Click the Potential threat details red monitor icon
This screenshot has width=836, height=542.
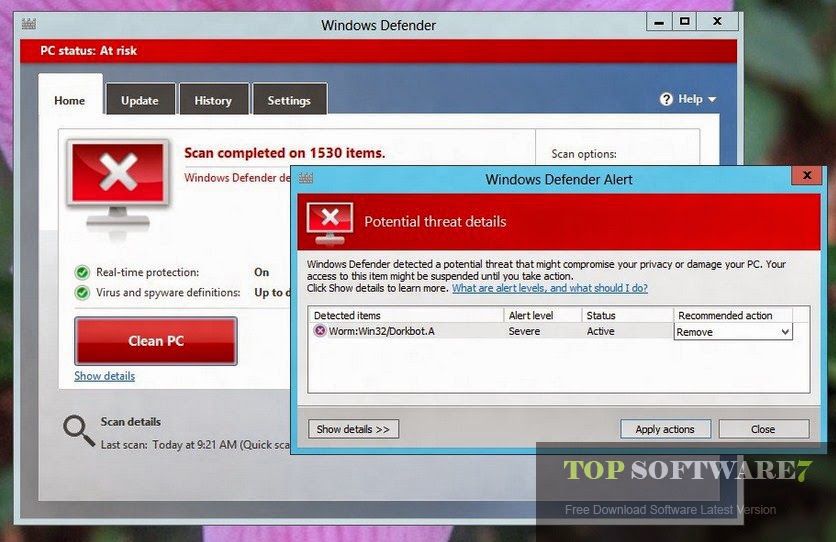tap(329, 223)
